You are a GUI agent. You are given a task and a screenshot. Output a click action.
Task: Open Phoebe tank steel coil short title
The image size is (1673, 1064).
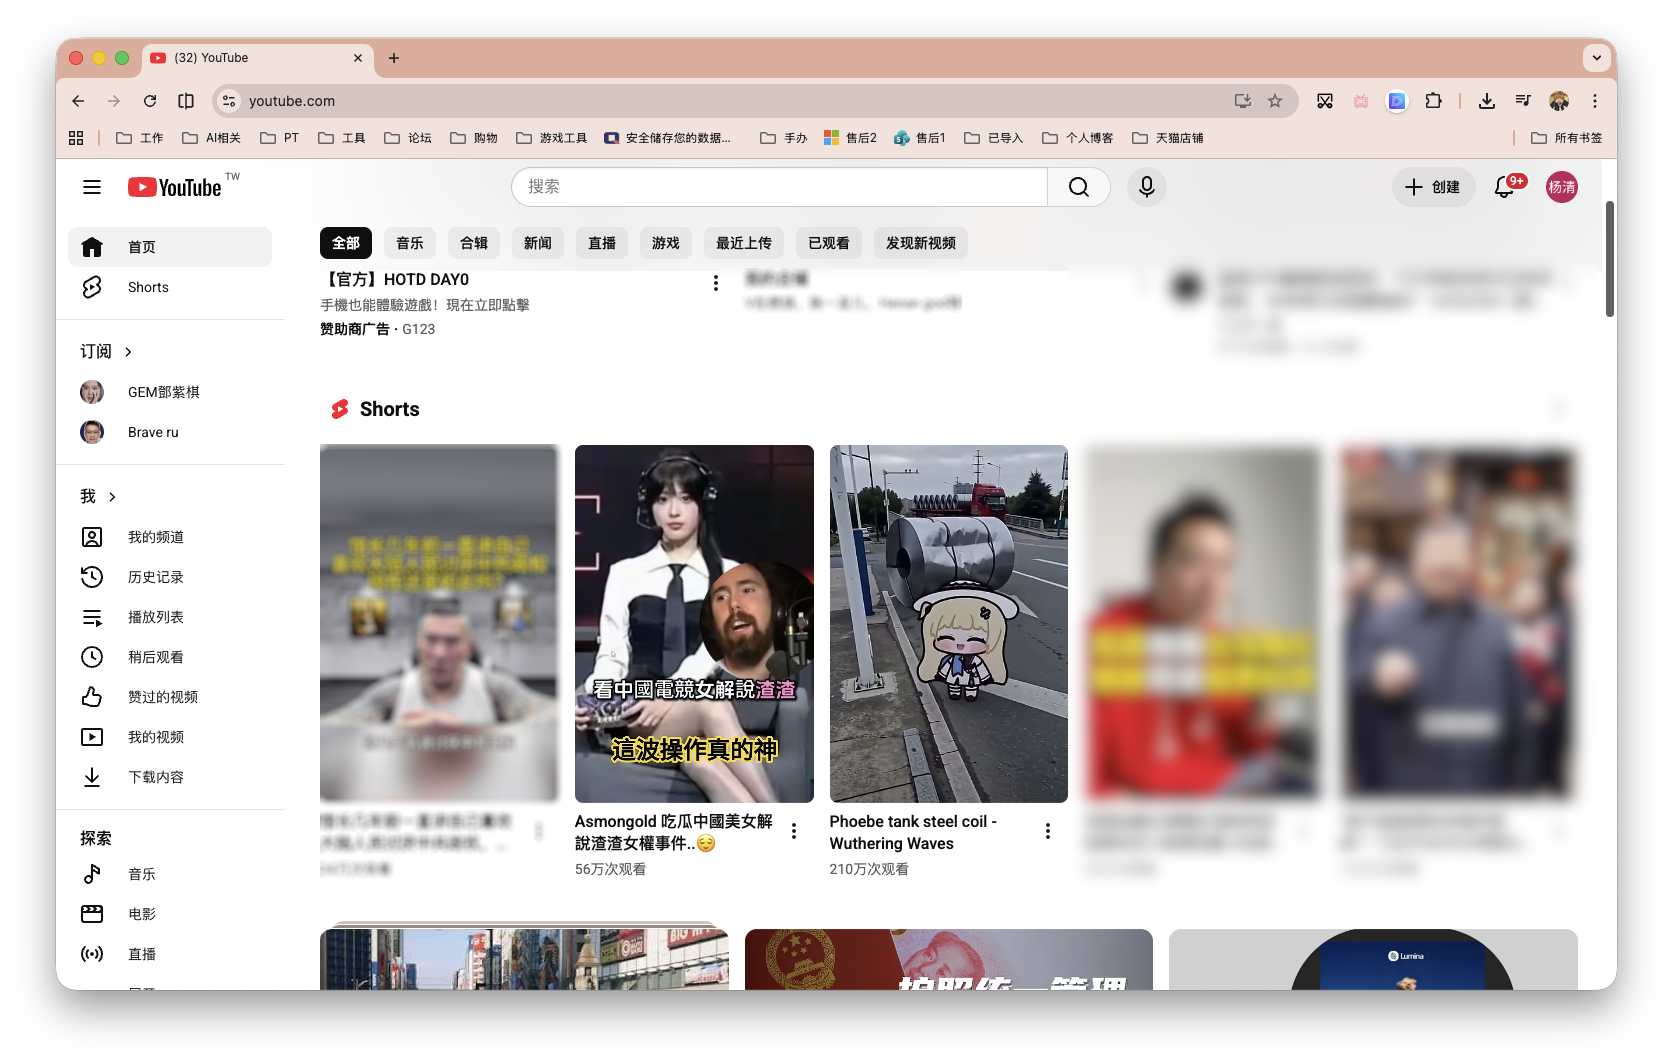tap(913, 832)
